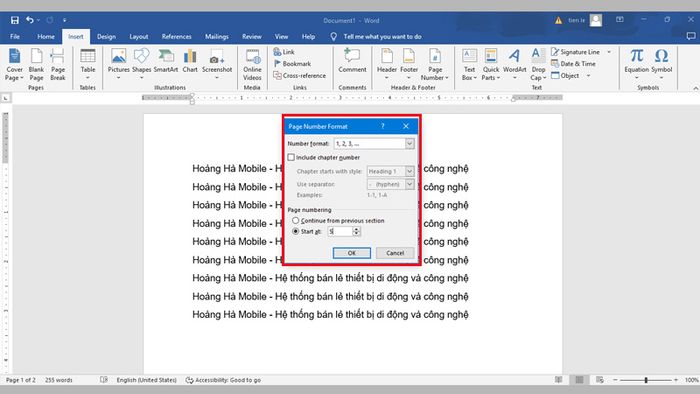The image size is (700, 394).
Task: Open the Shapes gallery
Action: [142, 64]
